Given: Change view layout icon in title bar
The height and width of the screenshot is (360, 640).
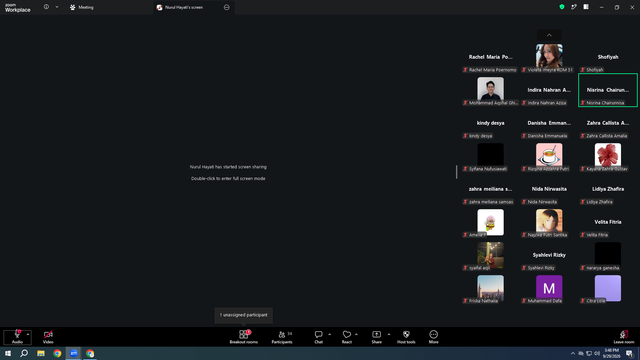Looking at the screenshot, I should click(x=586, y=7).
